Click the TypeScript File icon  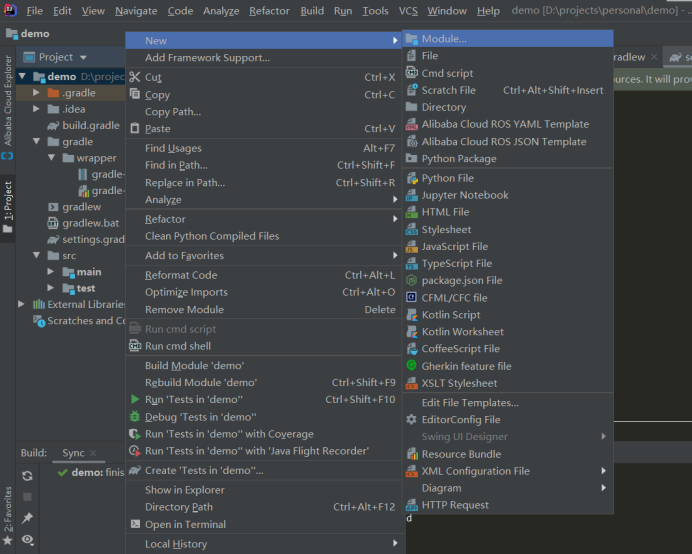pyautogui.click(x=411, y=264)
